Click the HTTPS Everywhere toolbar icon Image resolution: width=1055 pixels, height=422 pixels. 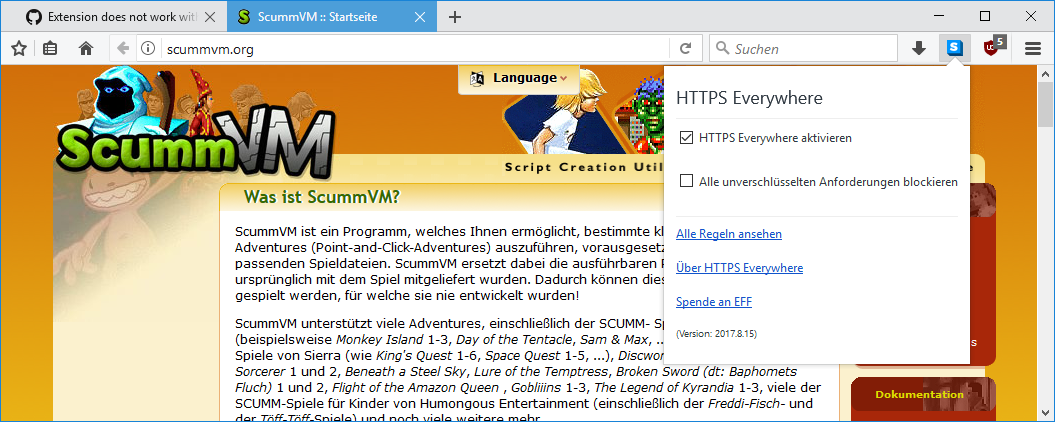pos(954,48)
